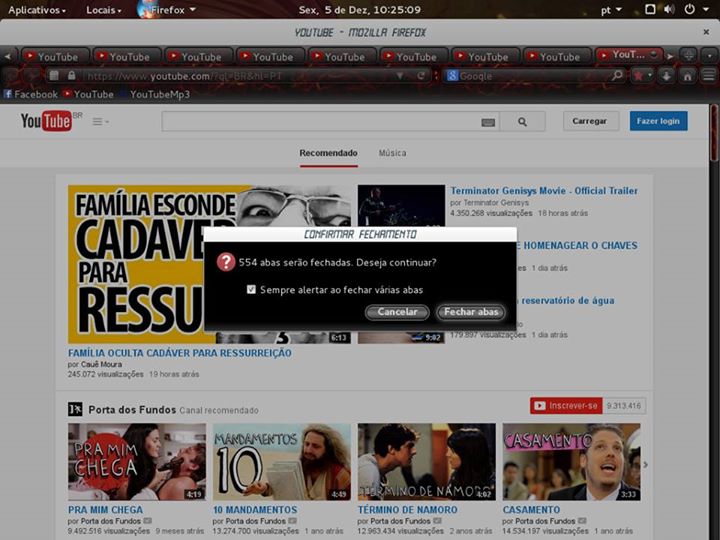Click the Fazer login button

click(x=658, y=121)
